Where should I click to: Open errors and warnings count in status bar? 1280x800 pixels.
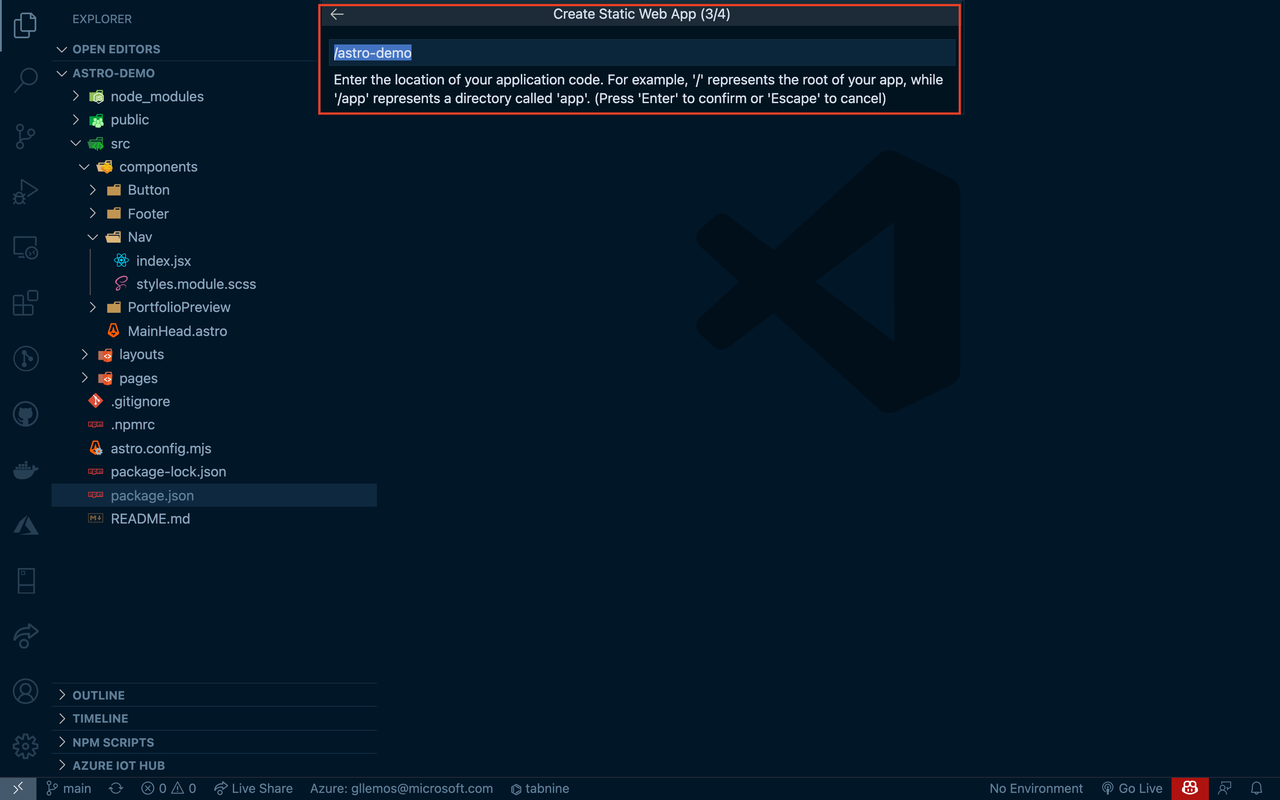coord(168,788)
